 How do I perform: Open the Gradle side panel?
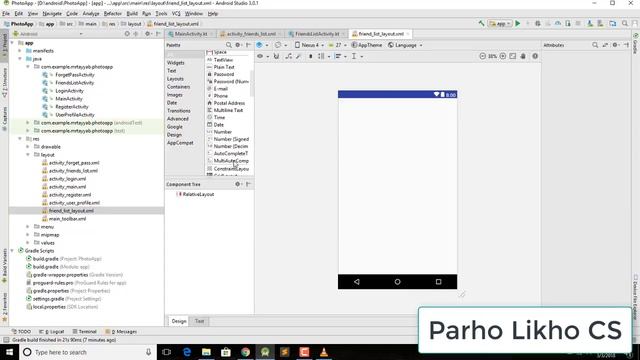[636, 44]
